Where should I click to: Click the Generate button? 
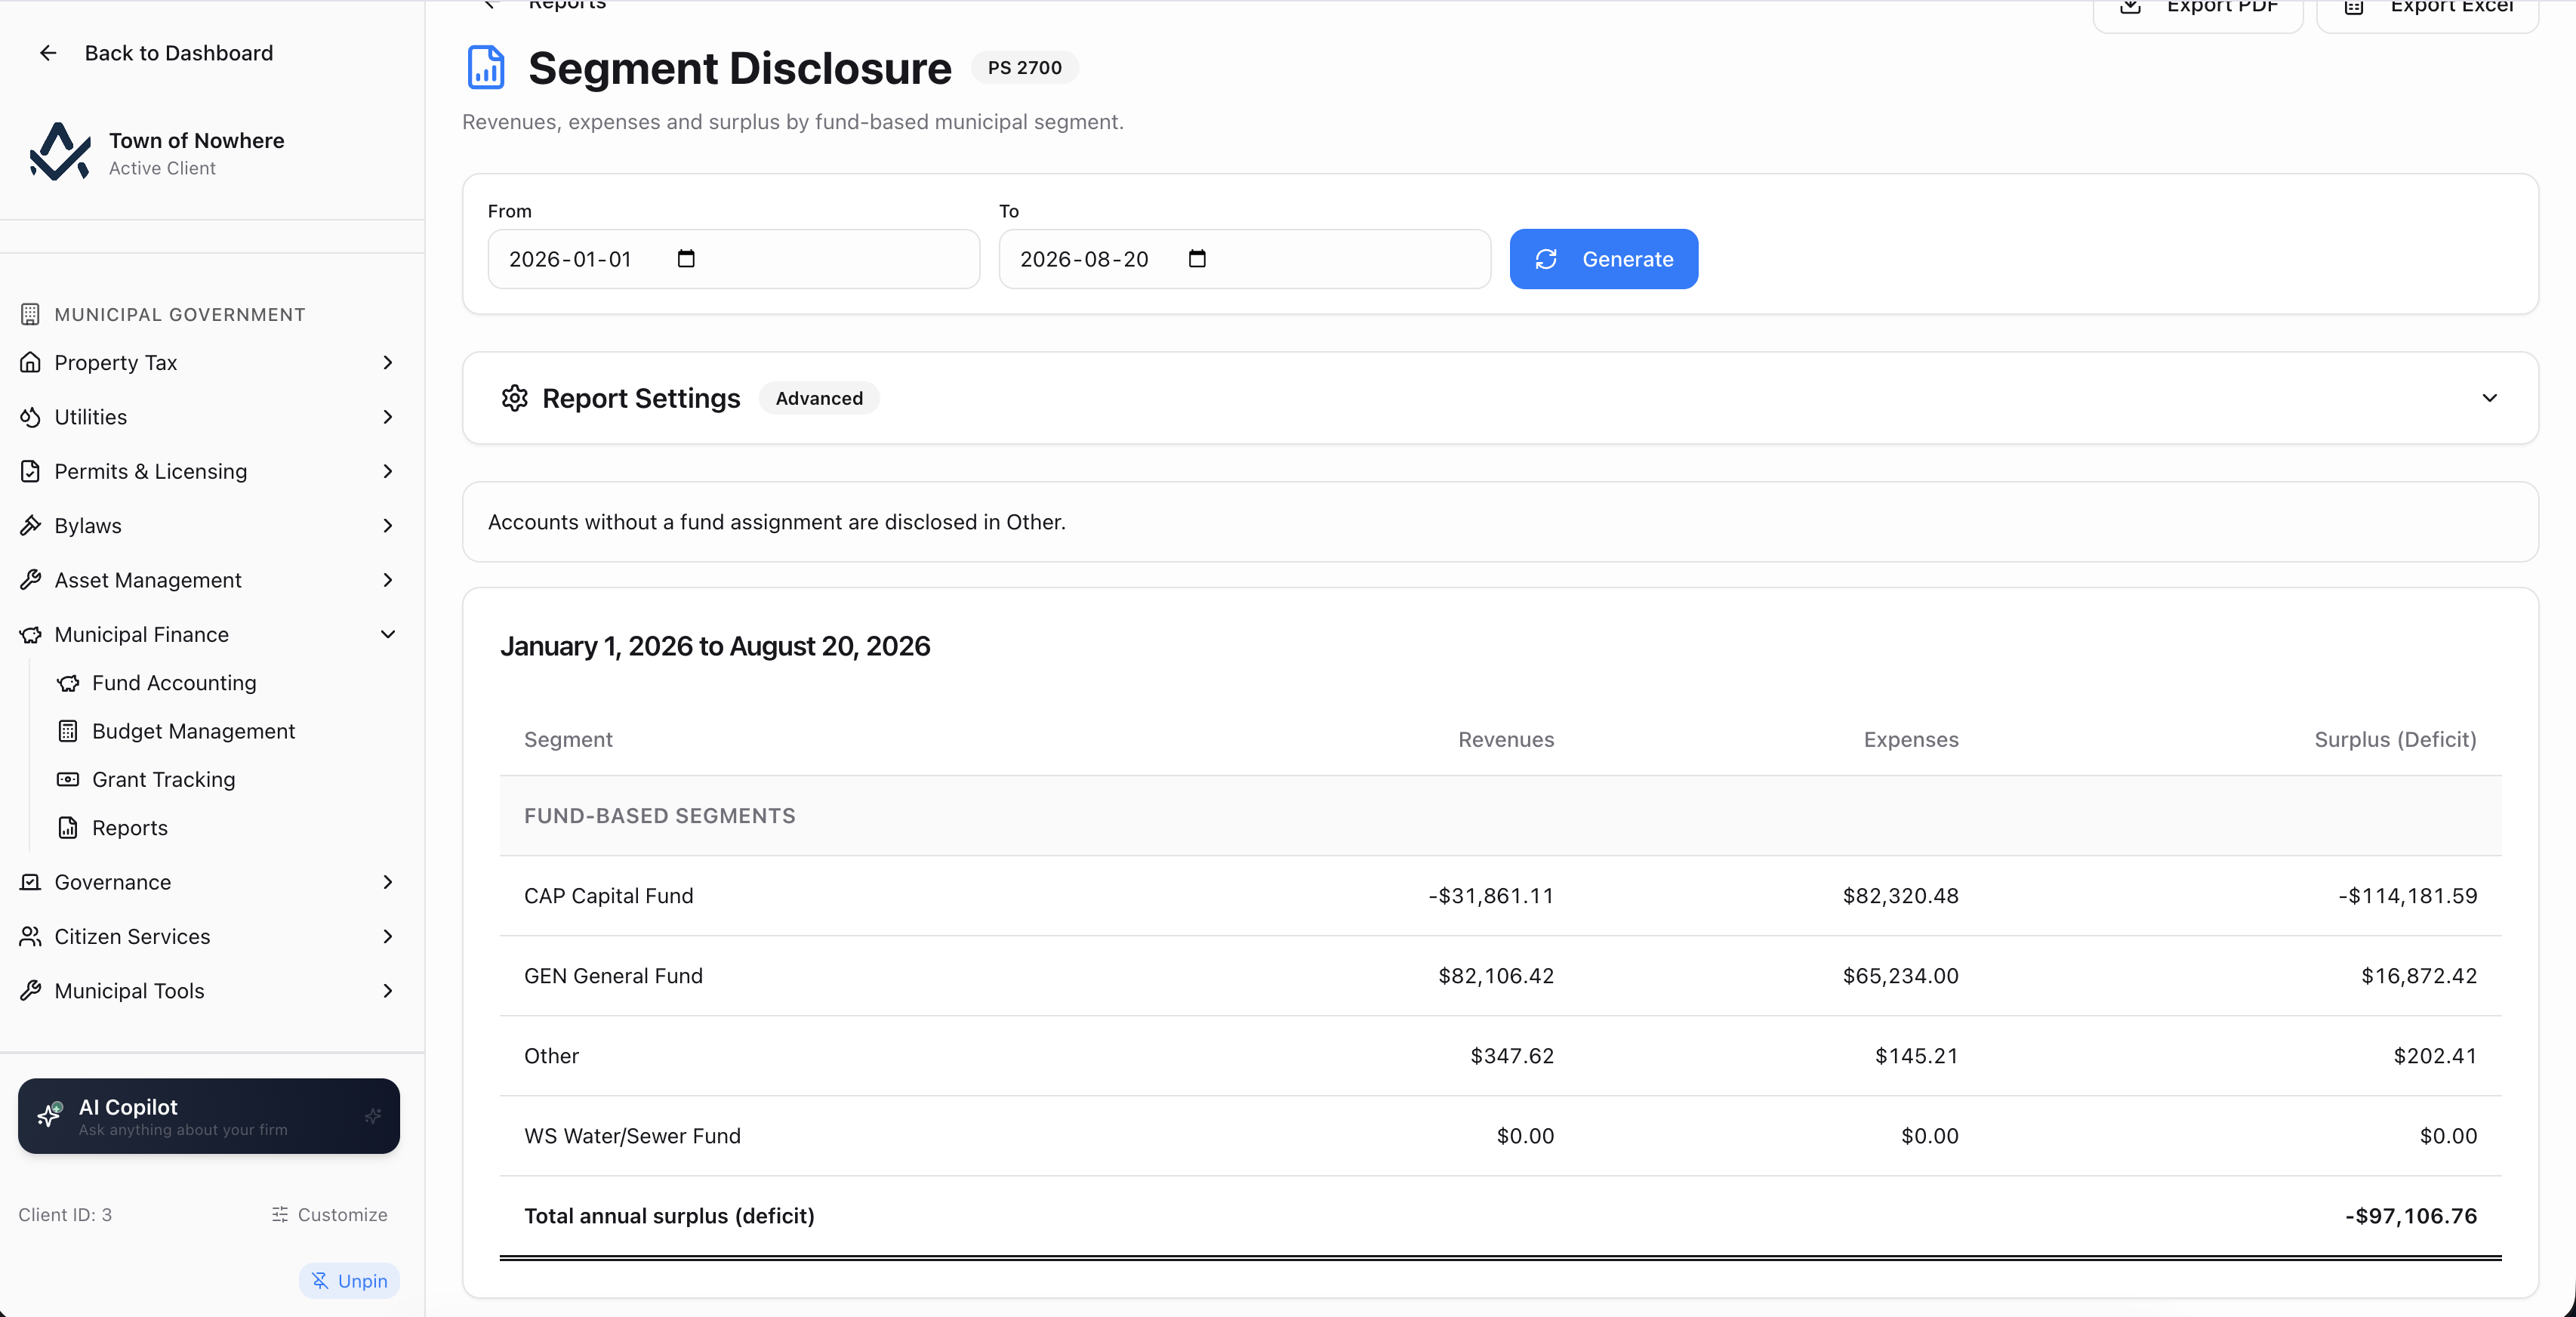[1603, 259]
